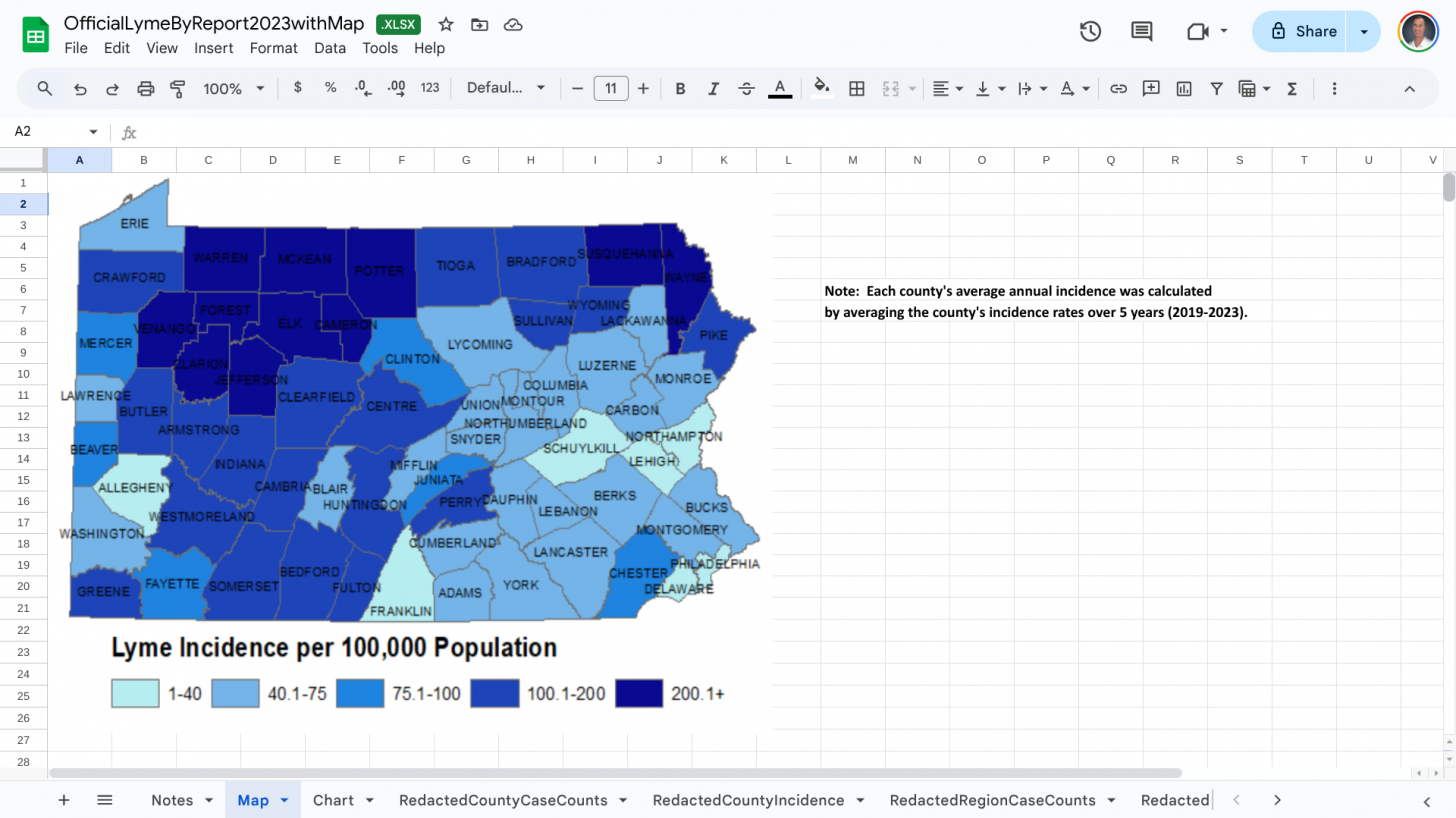Open the name box dropdown arrow
The width and height of the screenshot is (1456, 818).
coord(94,132)
